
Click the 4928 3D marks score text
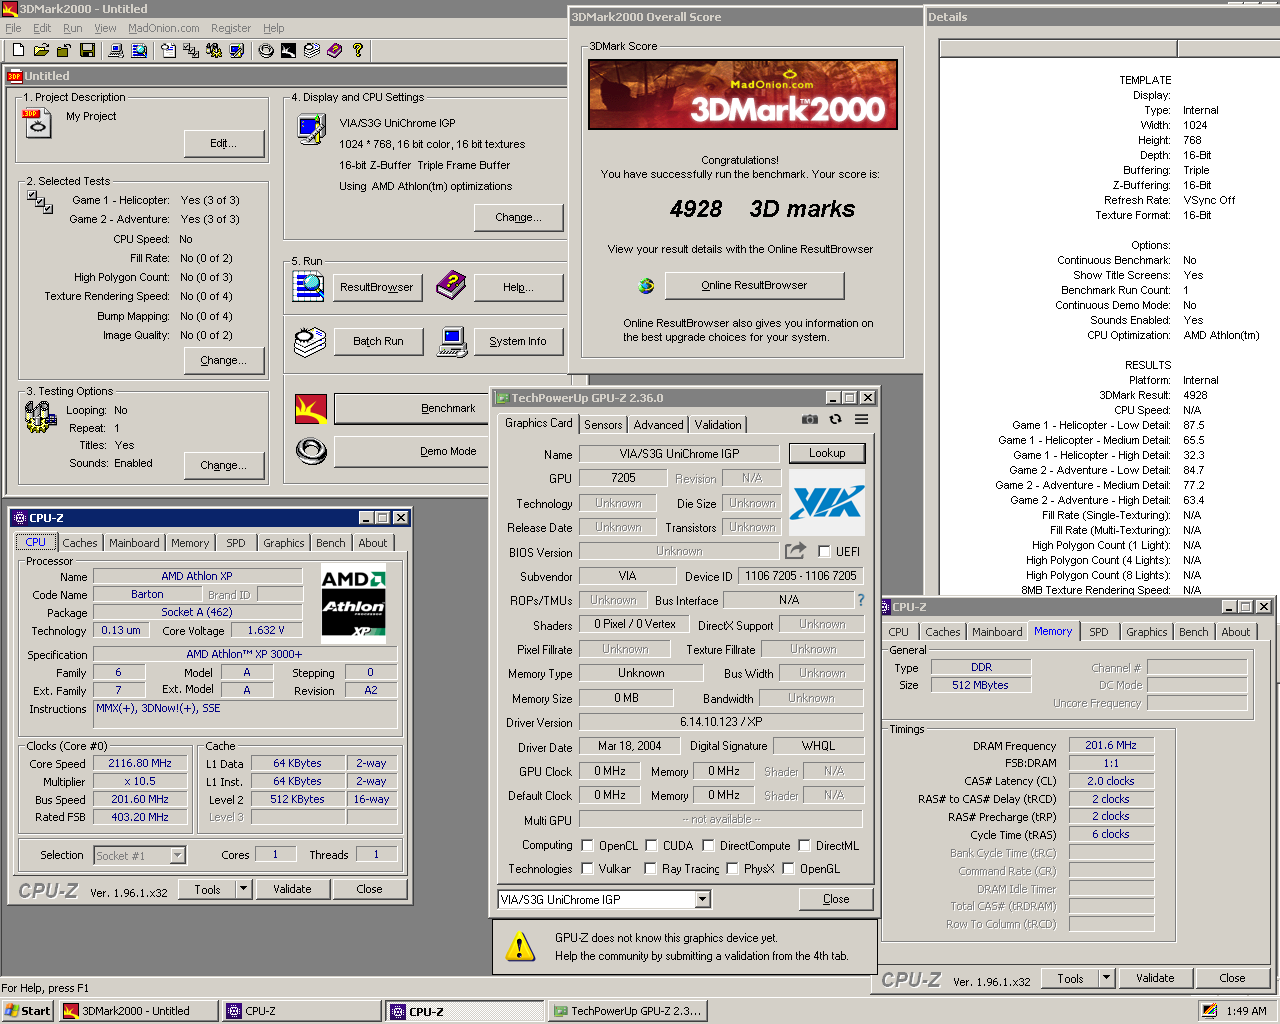click(762, 209)
